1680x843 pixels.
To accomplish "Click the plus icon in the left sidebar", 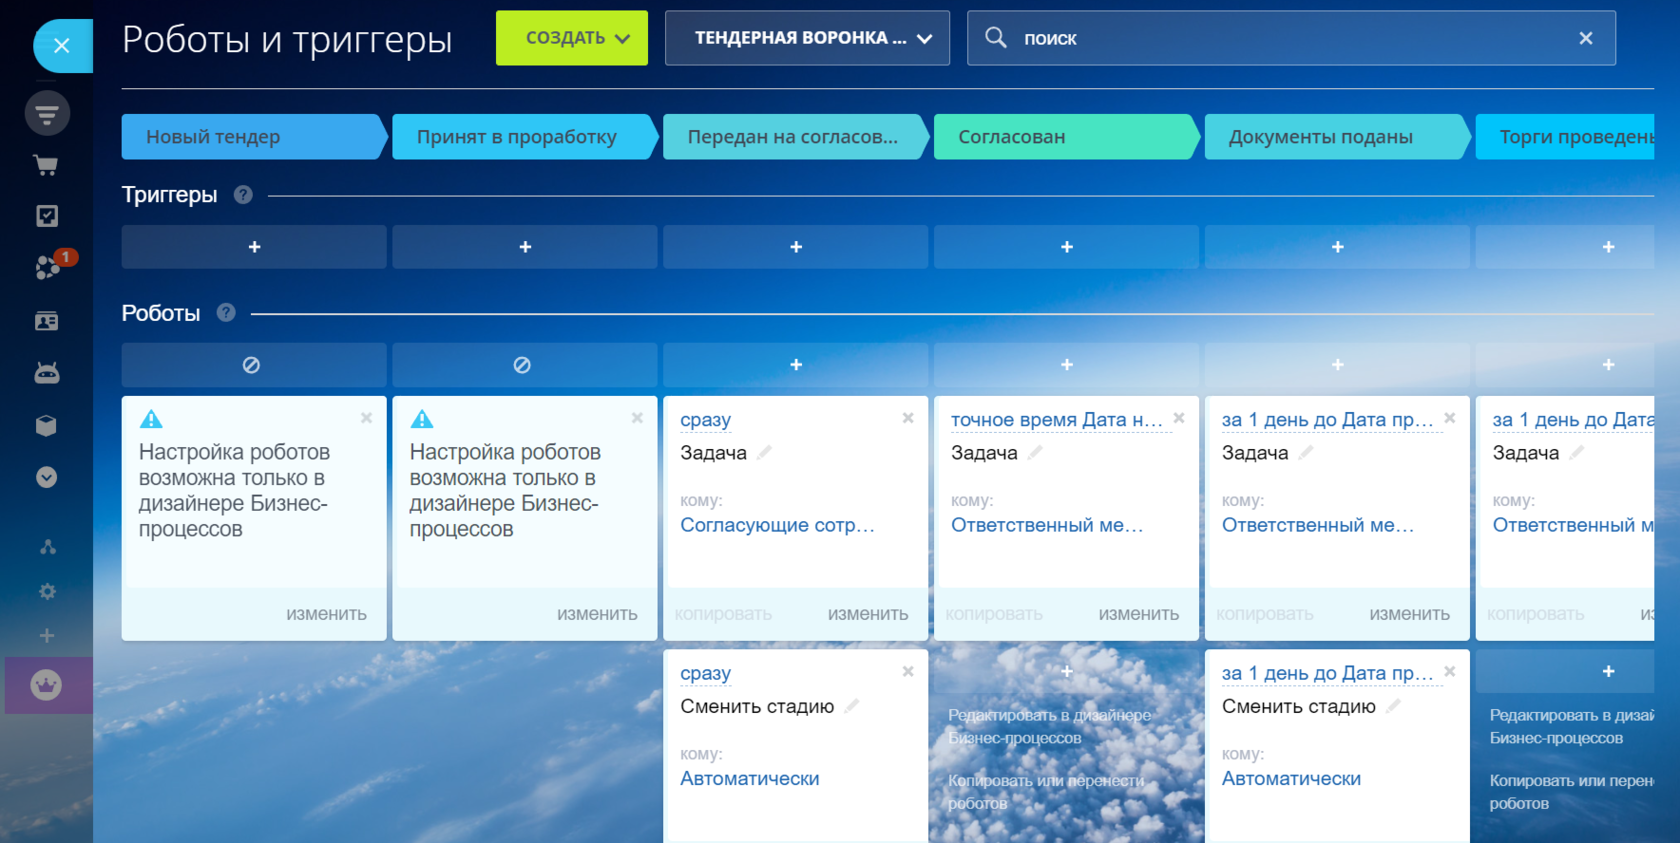I will pos(47,636).
